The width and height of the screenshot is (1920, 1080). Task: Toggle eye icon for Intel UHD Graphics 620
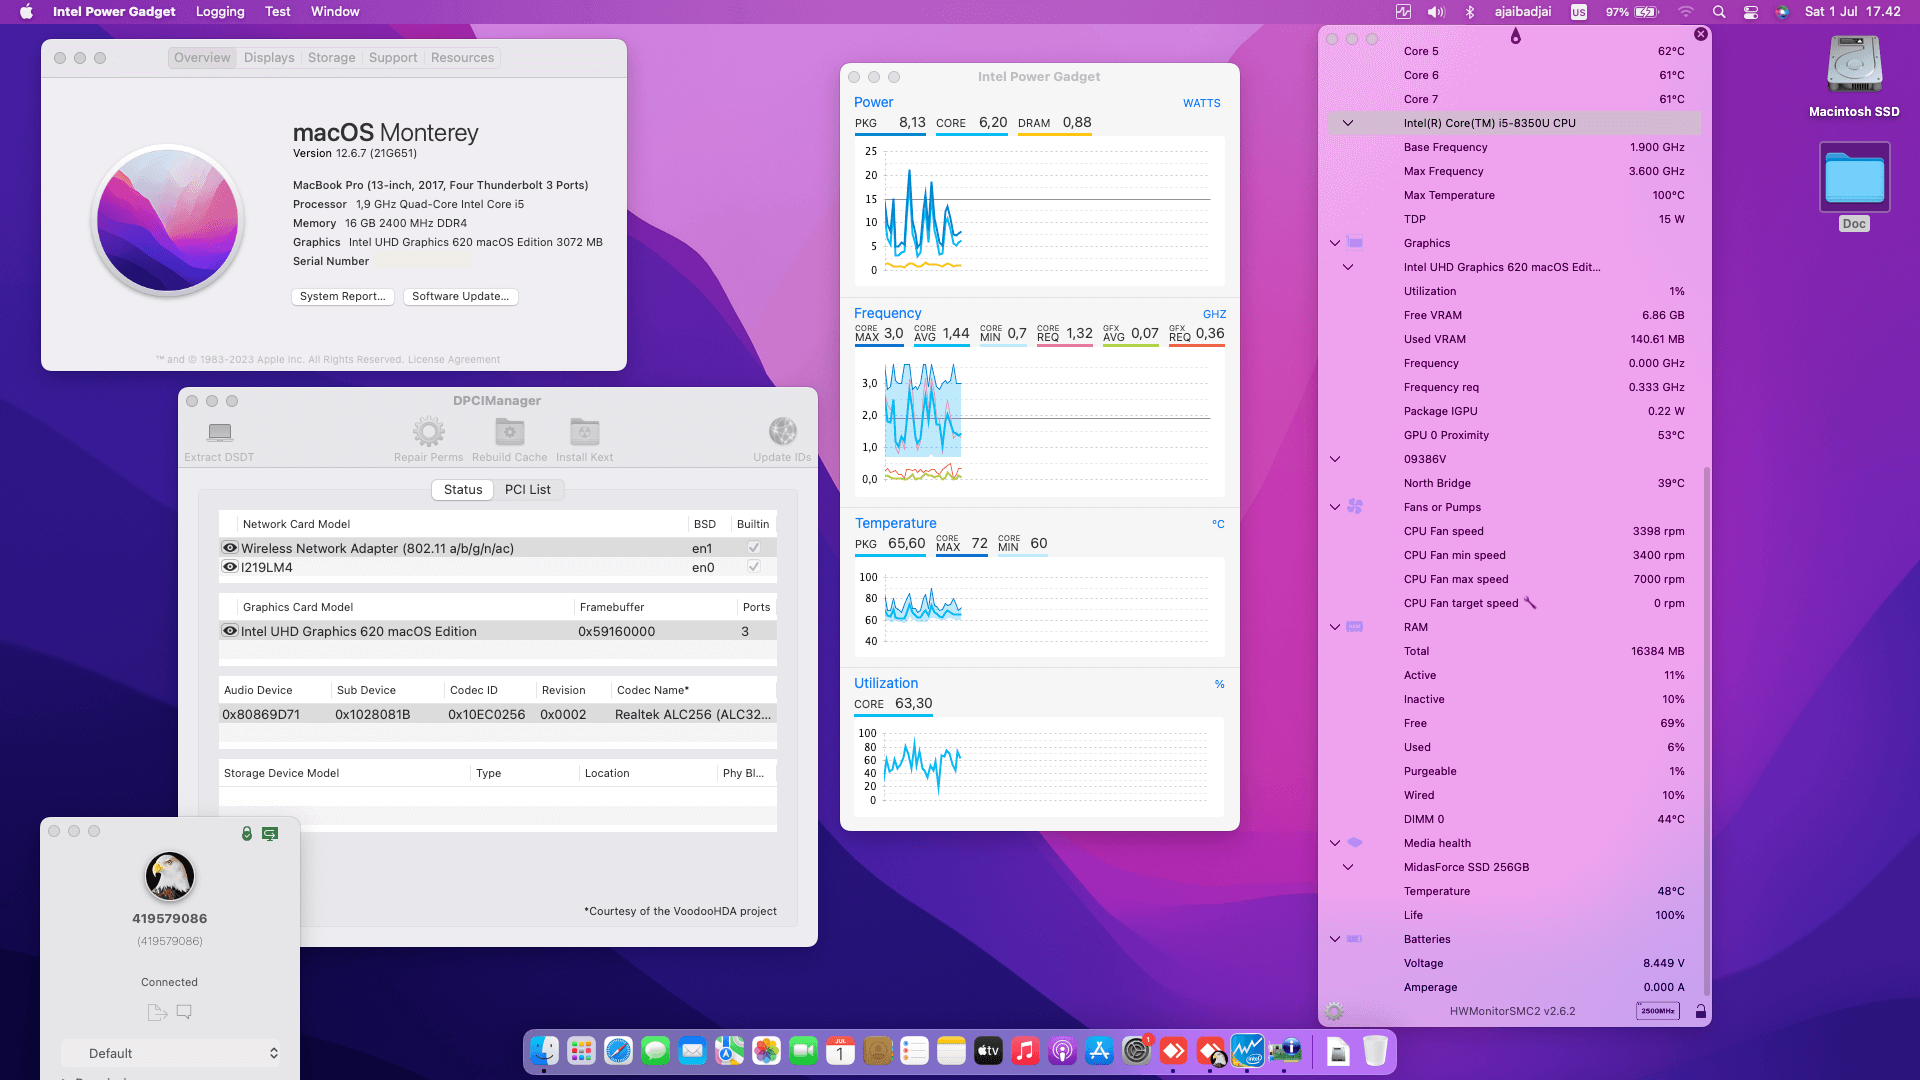230,631
